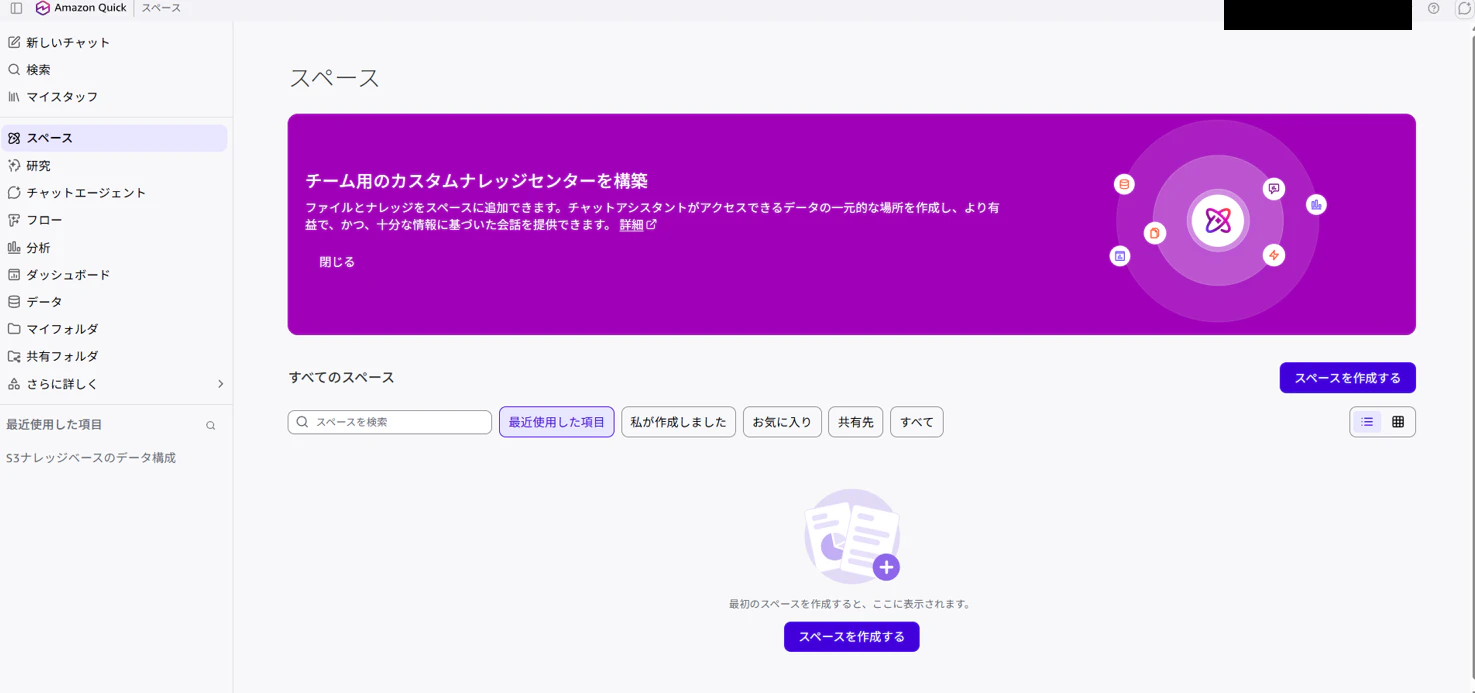Screen dimensions: 1475x693
Task: Switch to grid view
Action: coord(1398,422)
